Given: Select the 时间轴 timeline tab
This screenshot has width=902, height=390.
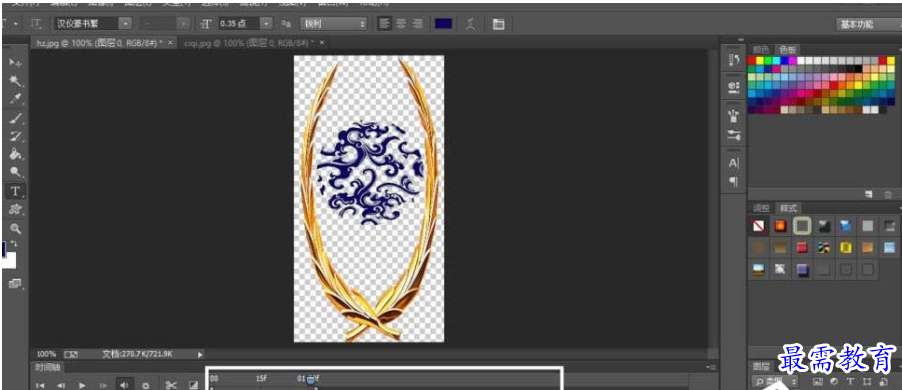Looking at the screenshot, I should [48, 367].
